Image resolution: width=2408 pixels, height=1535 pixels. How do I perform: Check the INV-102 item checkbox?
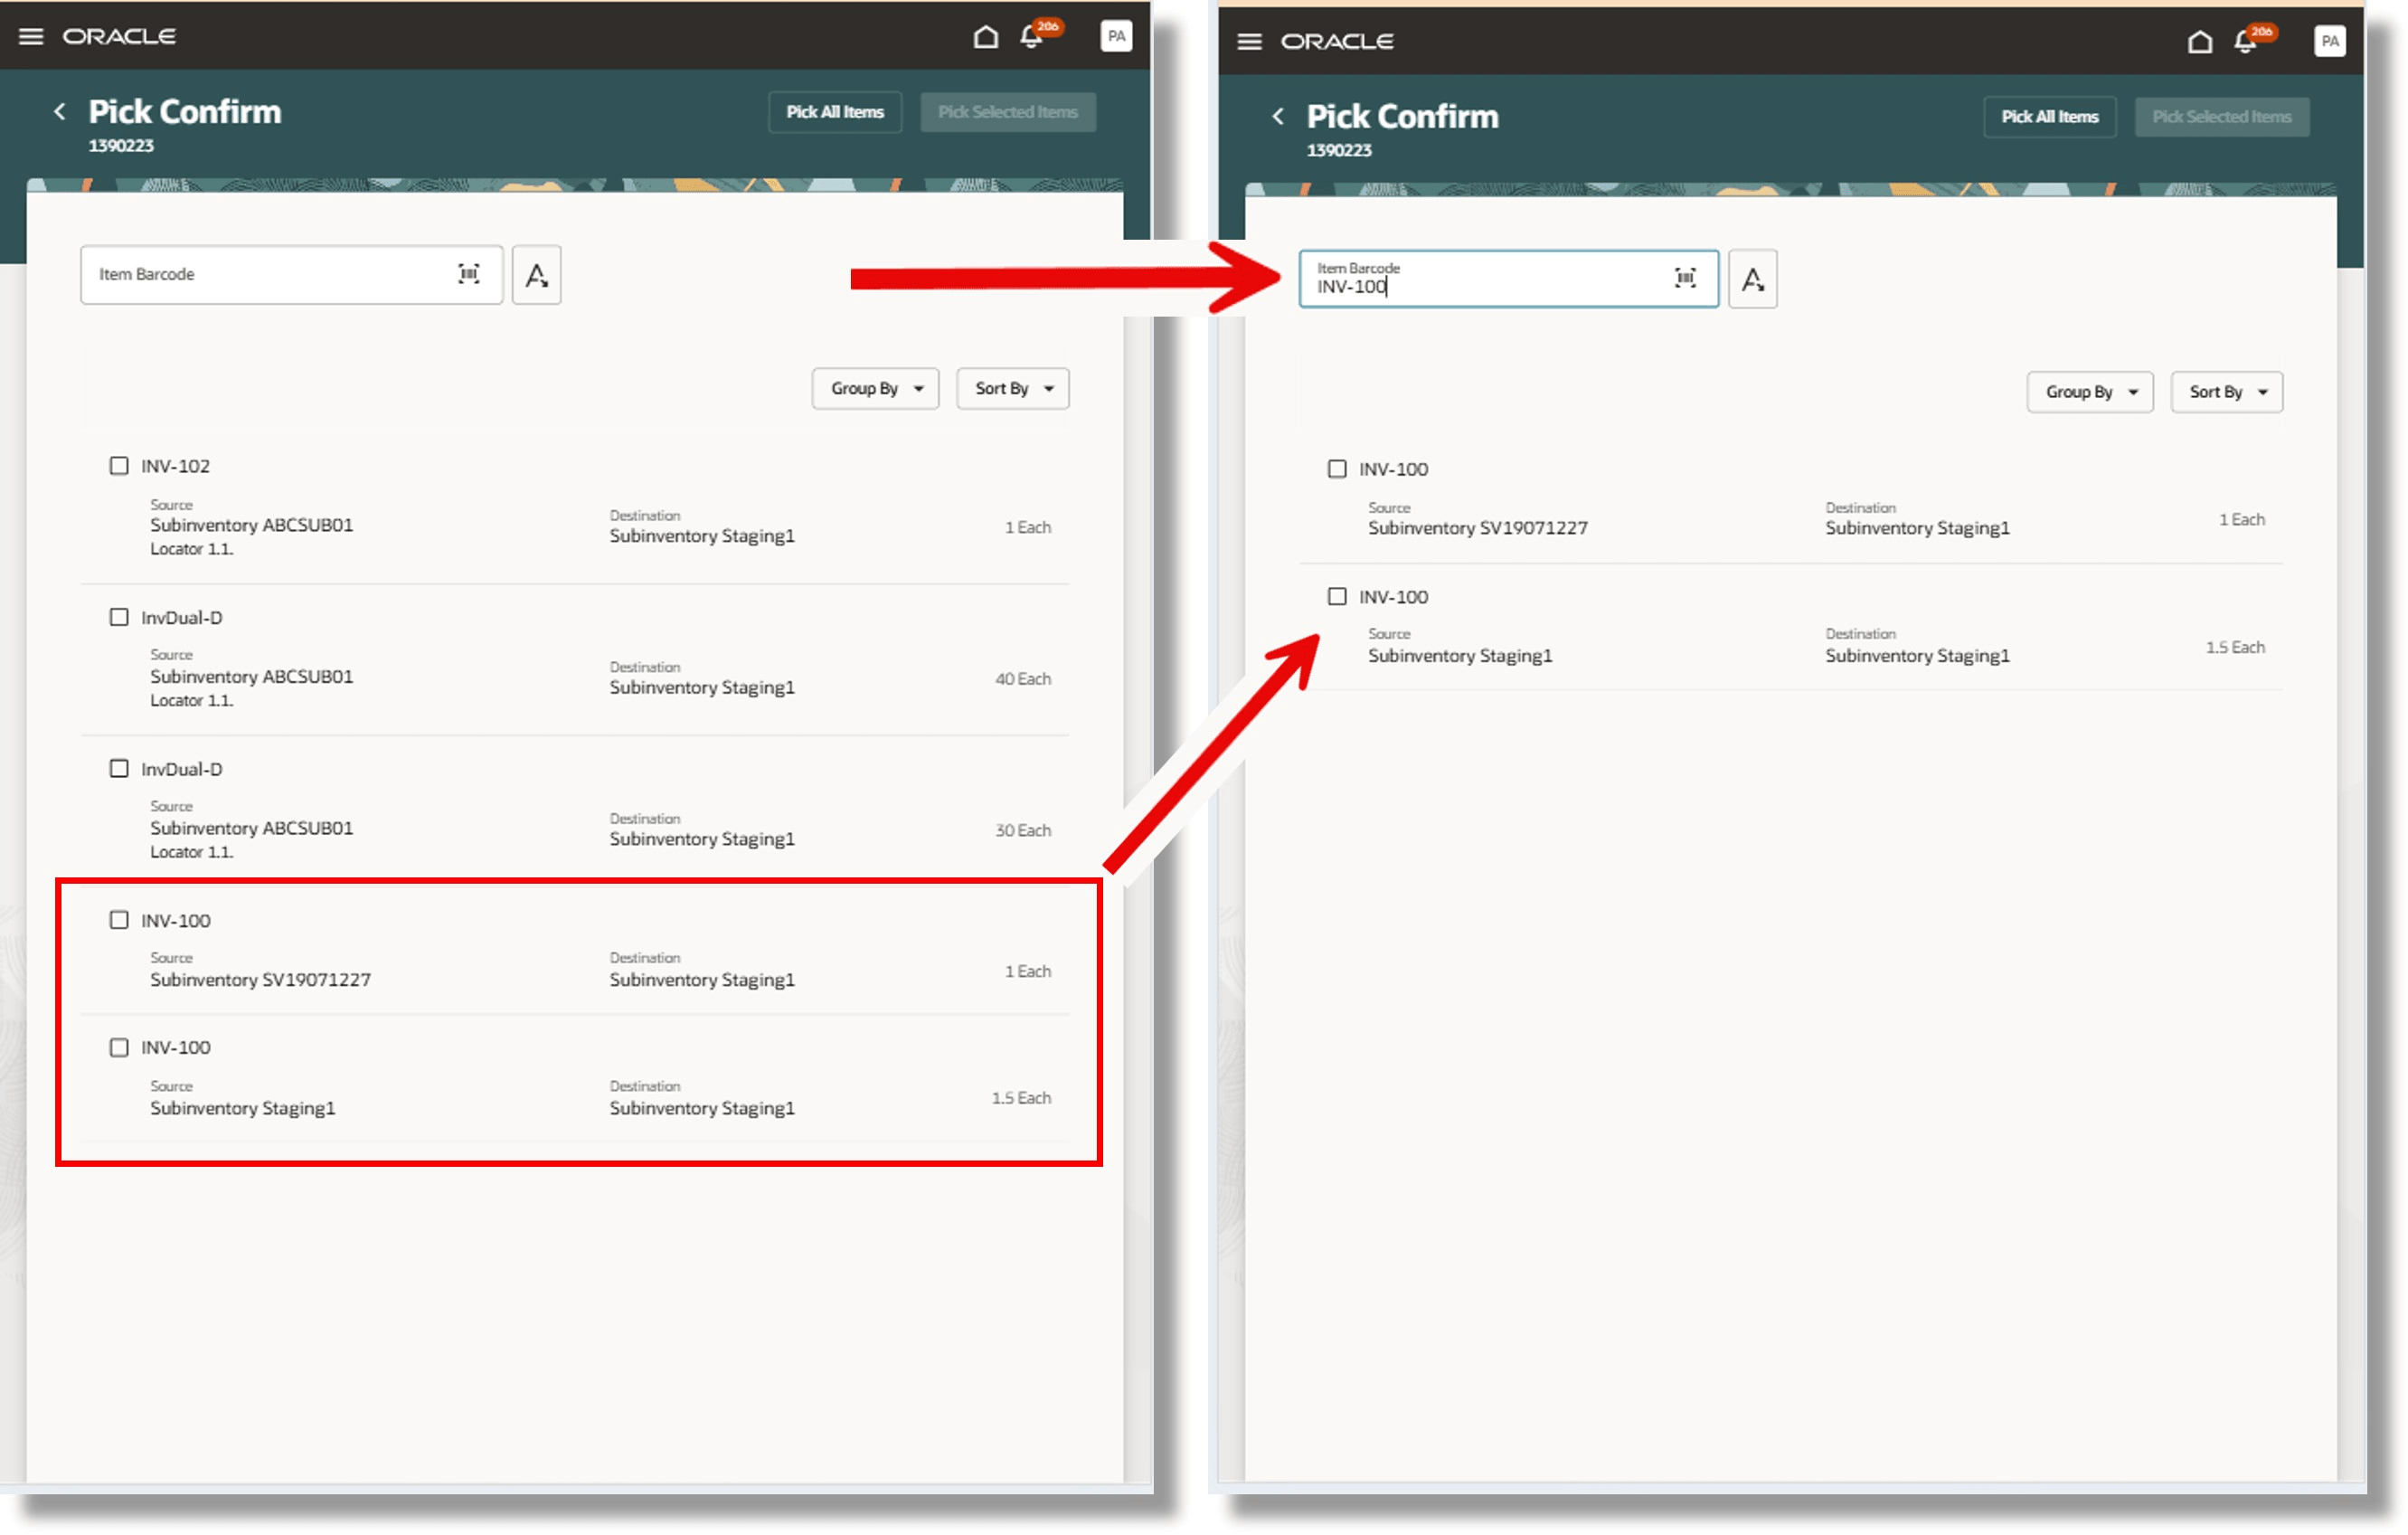[119, 466]
